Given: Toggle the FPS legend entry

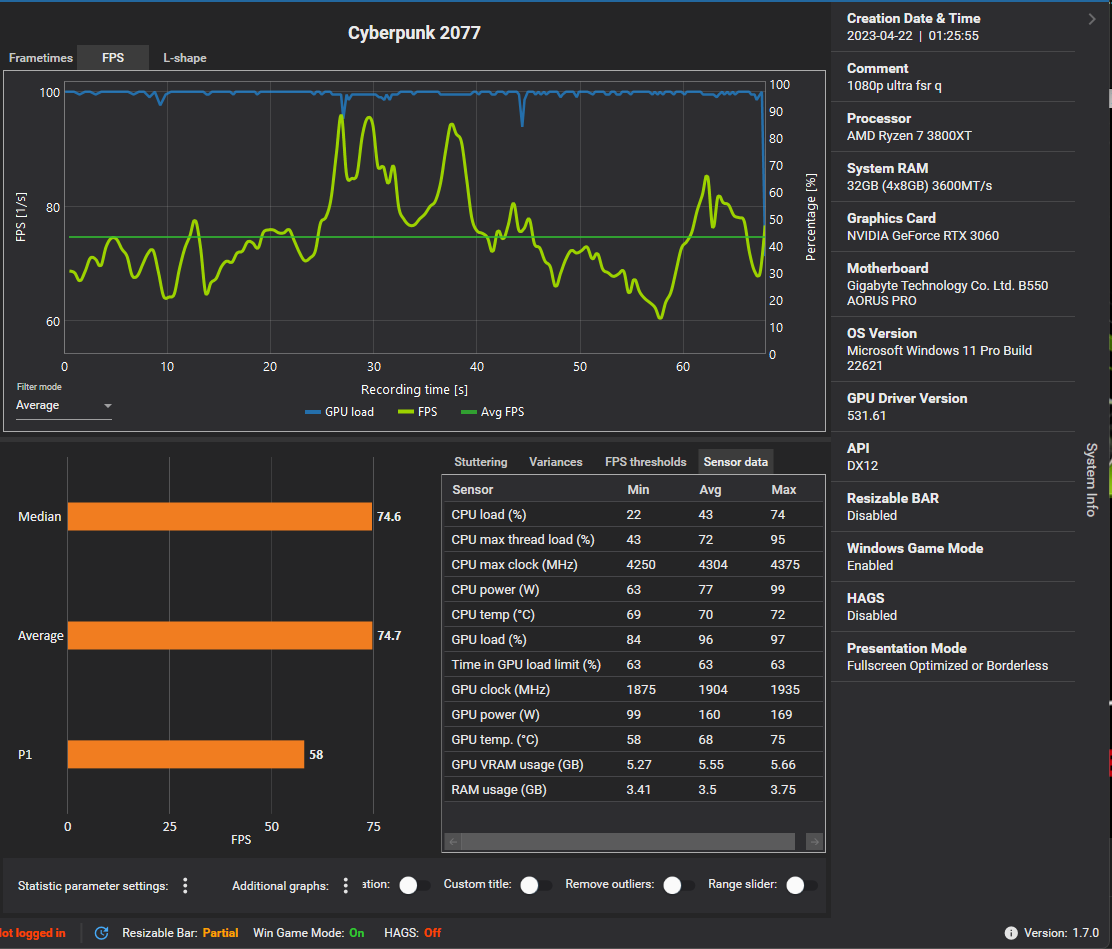Looking at the screenshot, I should [418, 412].
